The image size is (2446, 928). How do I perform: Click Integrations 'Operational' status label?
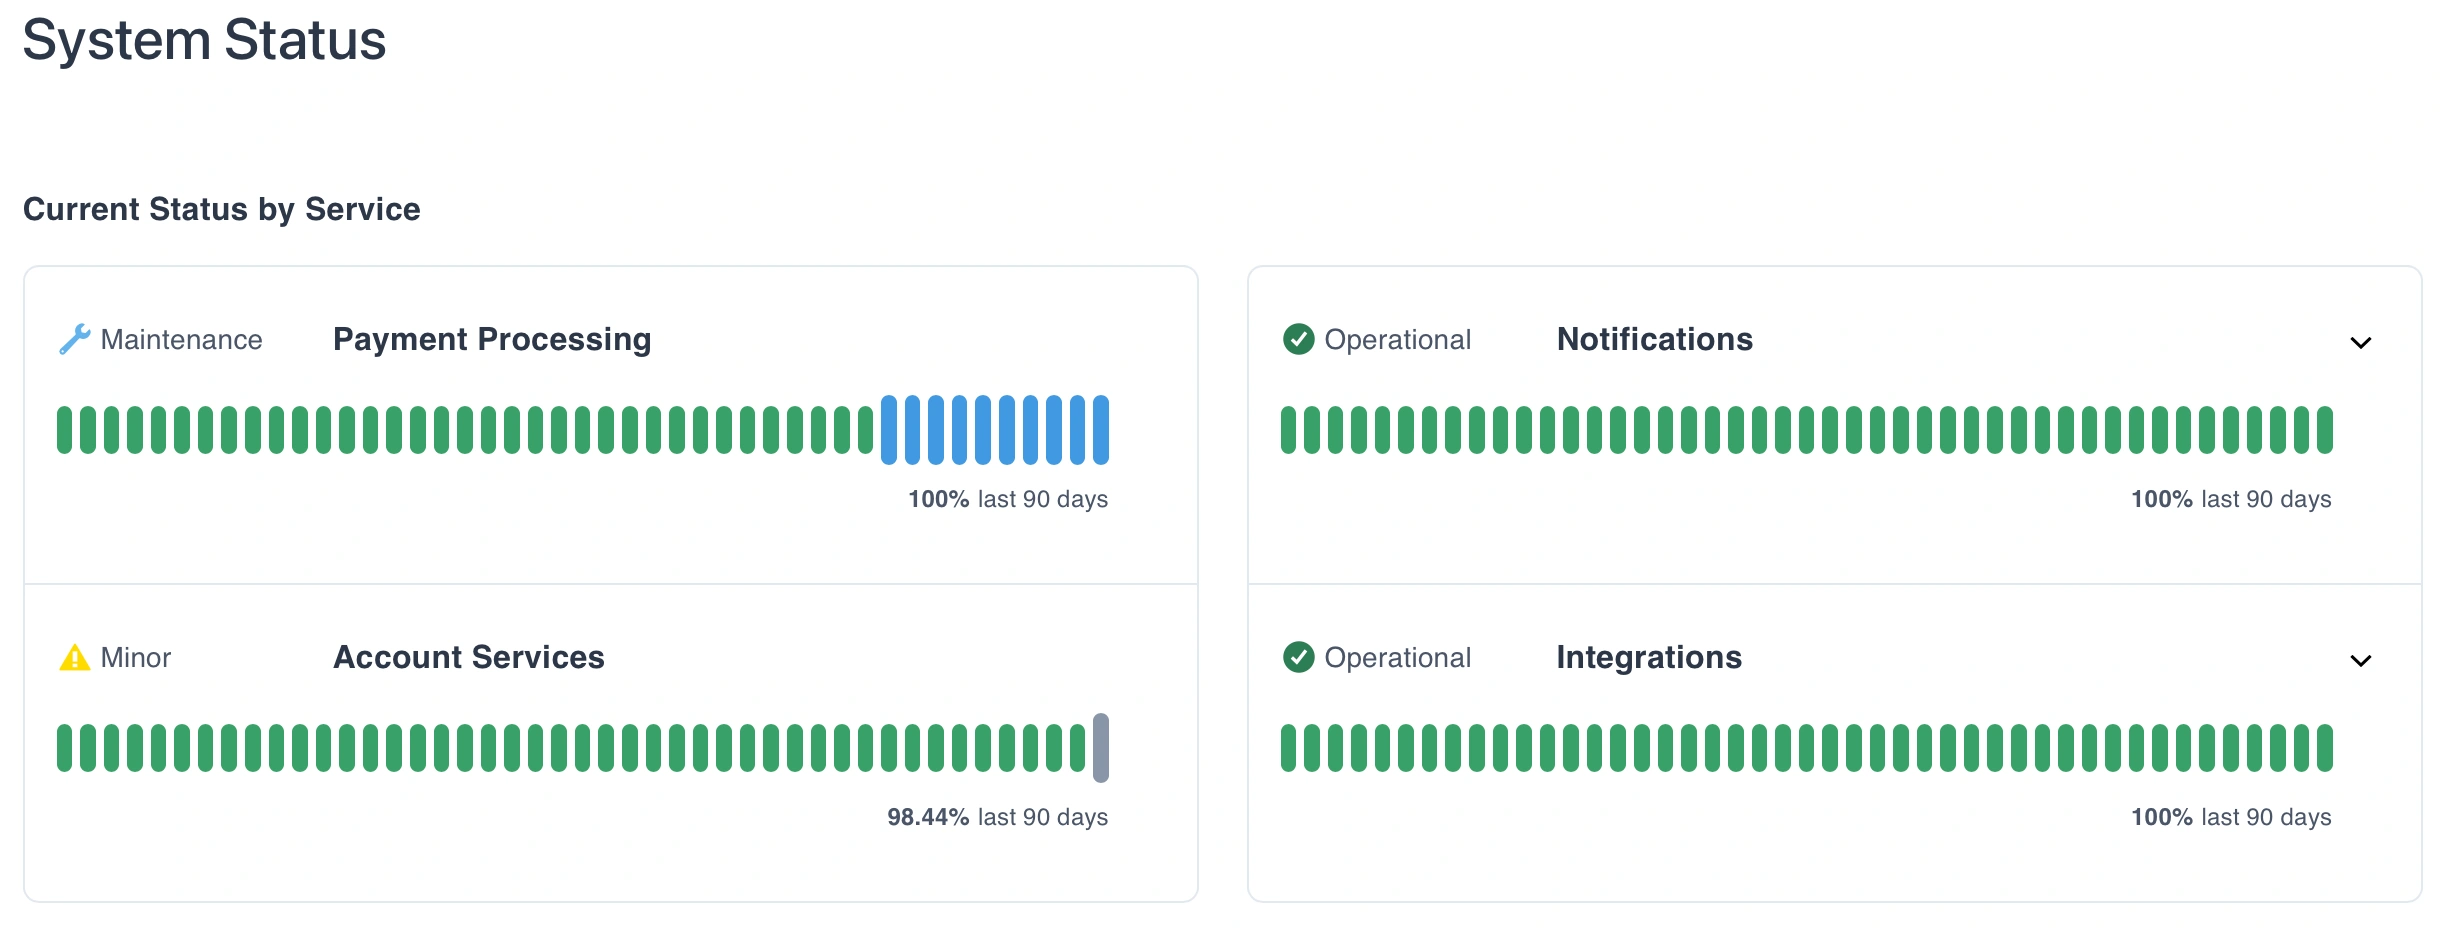(x=1397, y=658)
